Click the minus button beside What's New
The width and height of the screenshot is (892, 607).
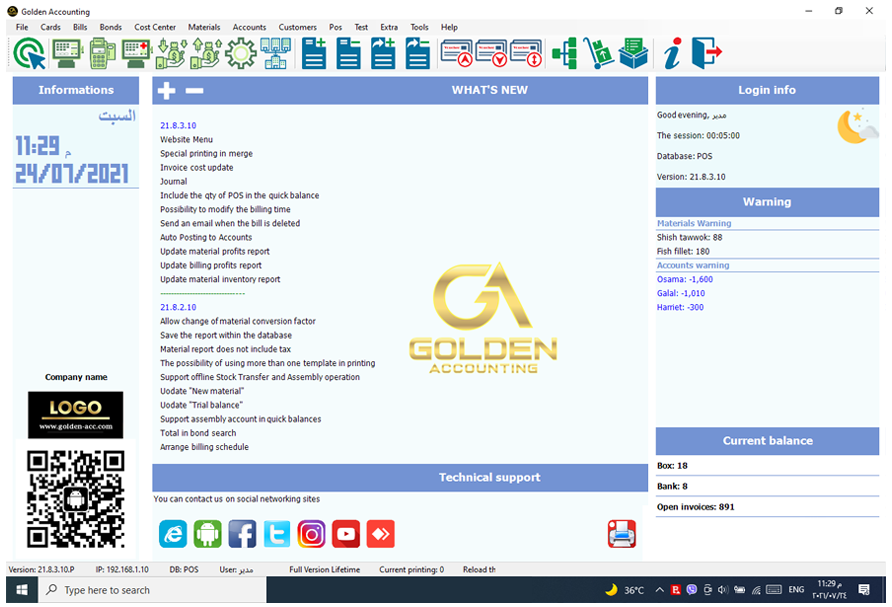(194, 91)
